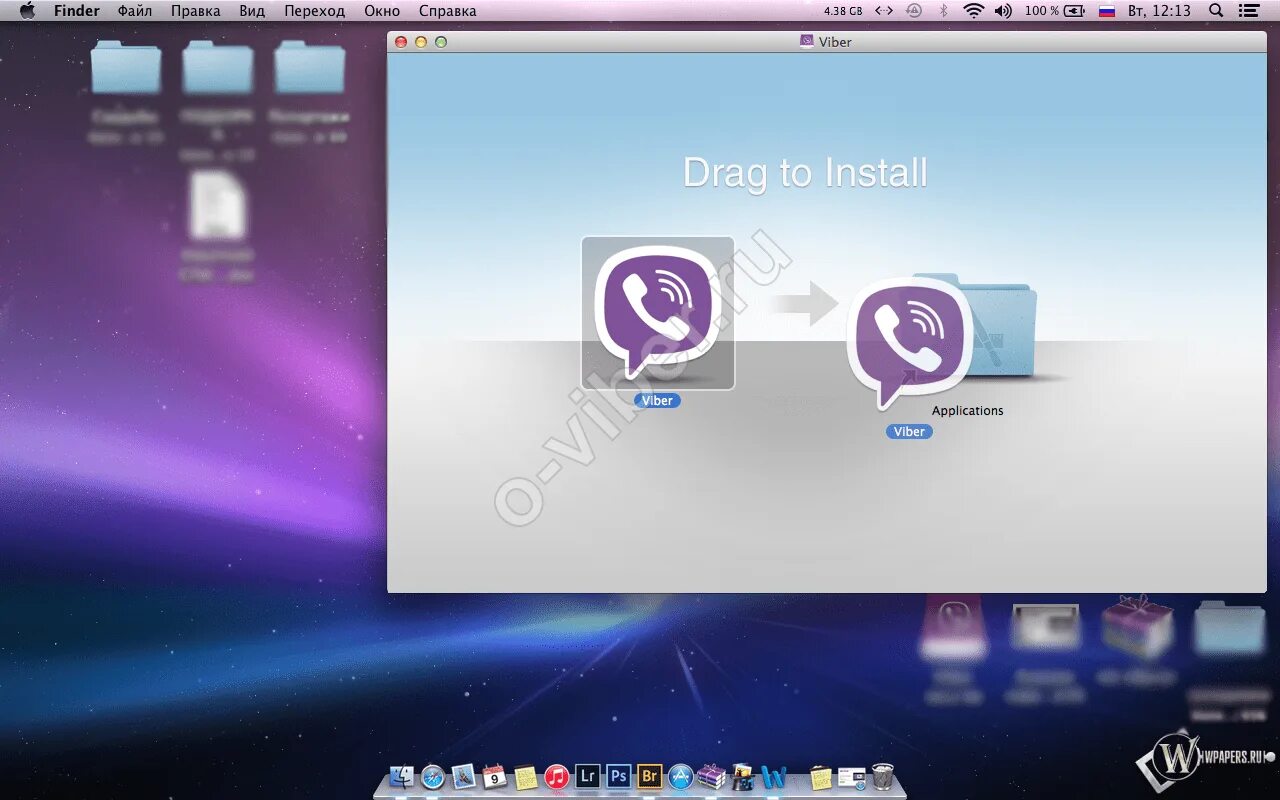Select the first blurred folder on the desktop
Image resolution: width=1280 pixels, height=800 pixels.
pos(125,67)
